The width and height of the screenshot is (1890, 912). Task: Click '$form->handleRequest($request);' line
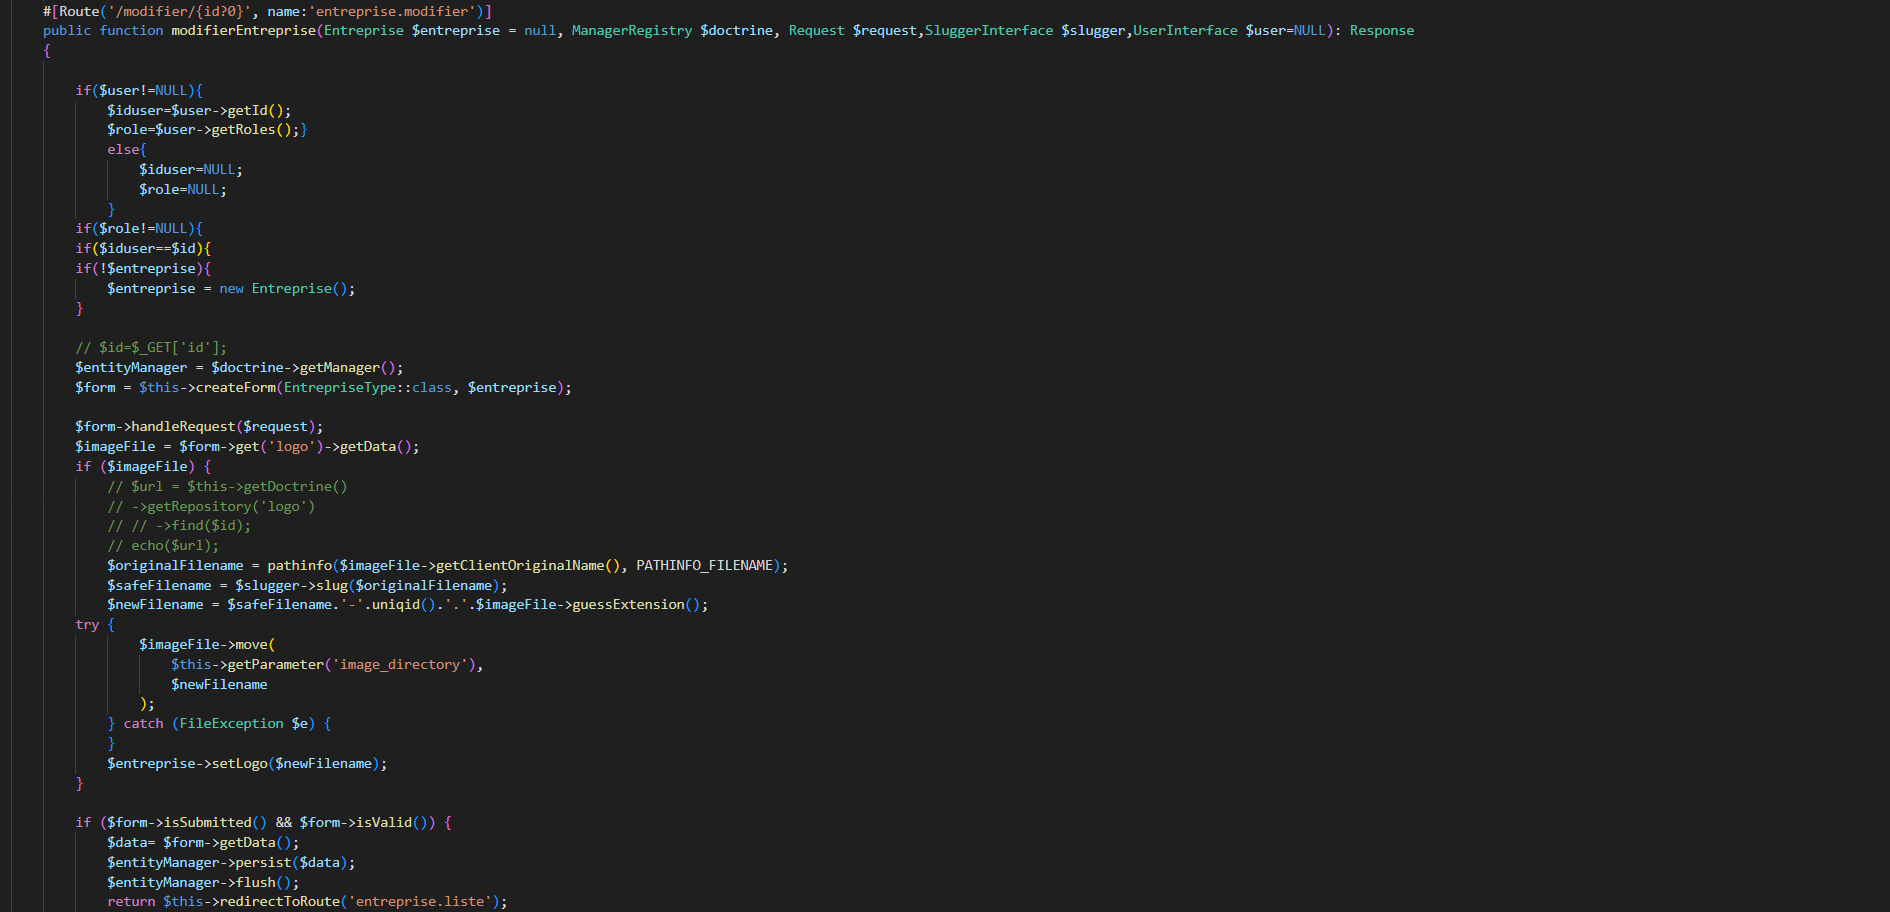[x=199, y=427]
